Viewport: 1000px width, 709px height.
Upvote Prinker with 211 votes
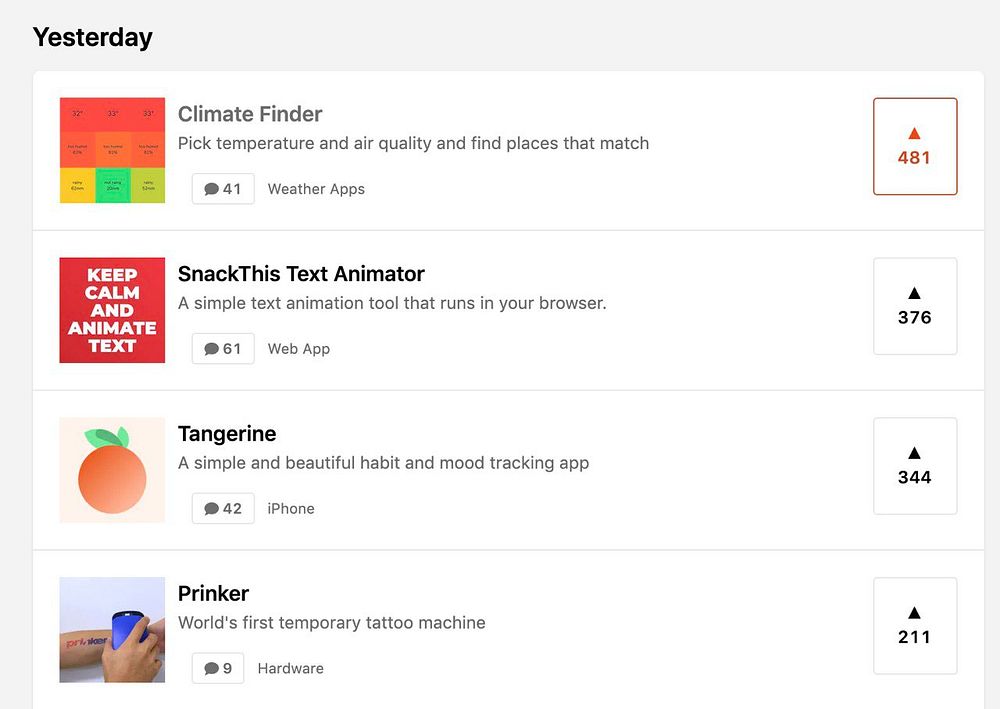tap(915, 626)
